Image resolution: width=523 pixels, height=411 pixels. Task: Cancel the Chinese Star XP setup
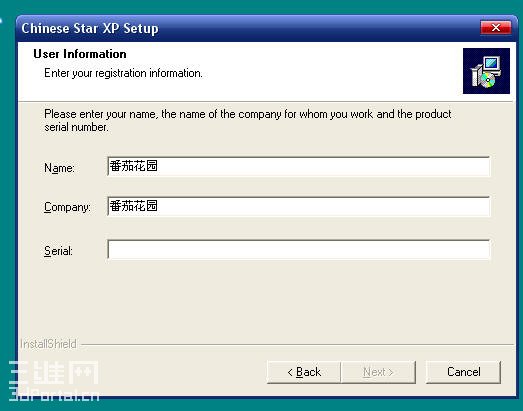point(463,372)
